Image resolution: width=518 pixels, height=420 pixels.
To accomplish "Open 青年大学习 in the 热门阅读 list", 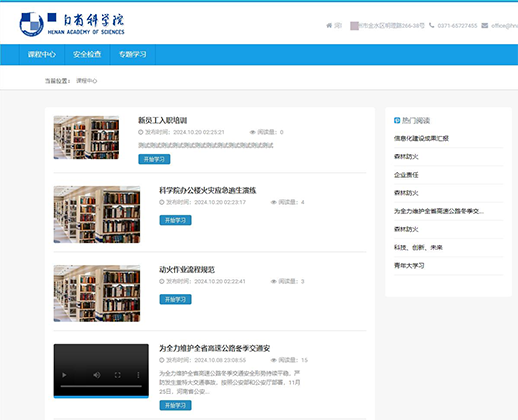I will tap(409, 266).
